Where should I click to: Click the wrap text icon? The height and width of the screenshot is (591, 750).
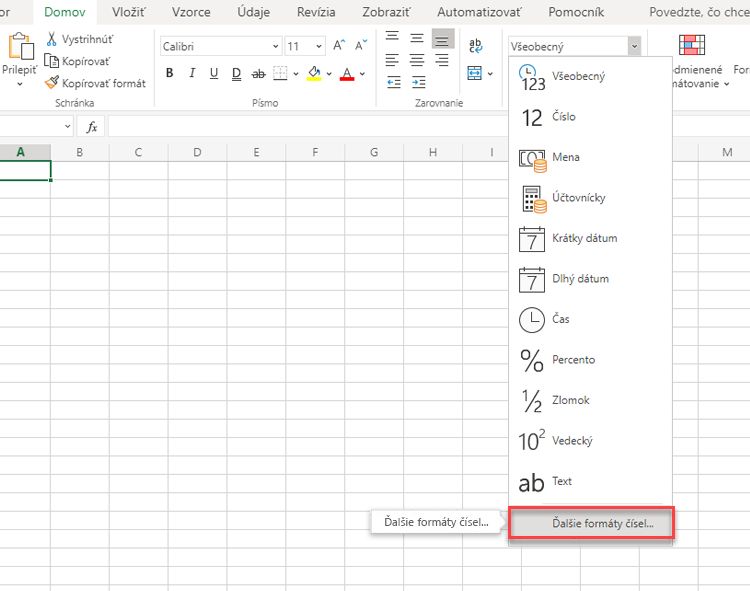coord(475,45)
